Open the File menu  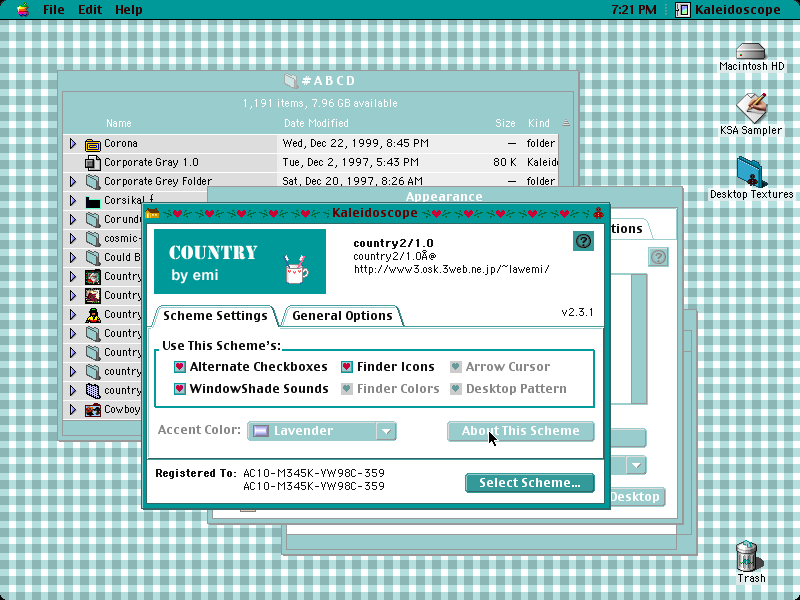point(54,10)
